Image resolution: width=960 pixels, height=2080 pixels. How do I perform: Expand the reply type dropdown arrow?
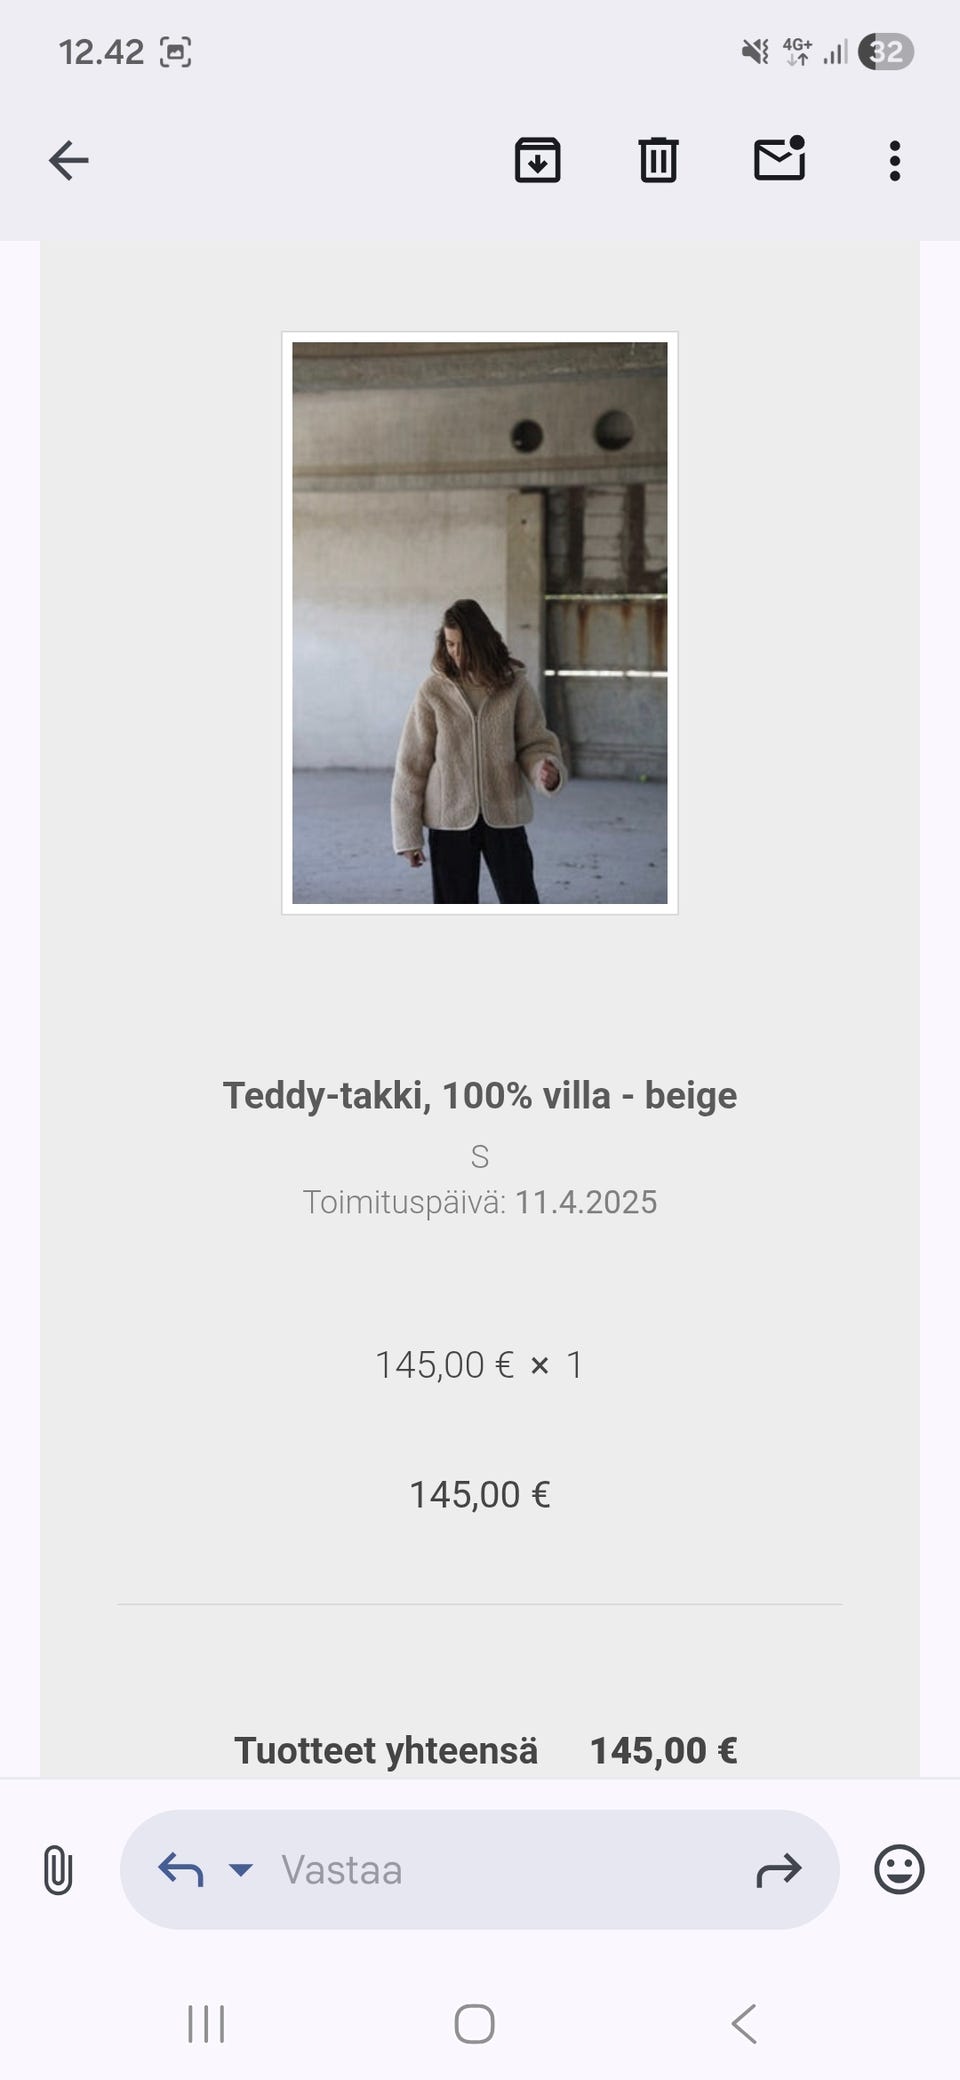click(x=241, y=1869)
